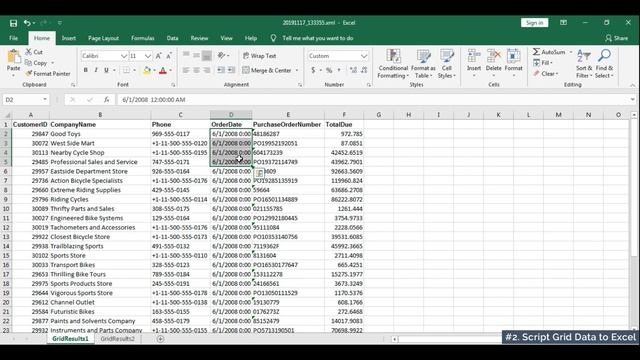Screen dimensions: 640x360
Task: Click decrease decimal icon
Action: tap(364, 70)
